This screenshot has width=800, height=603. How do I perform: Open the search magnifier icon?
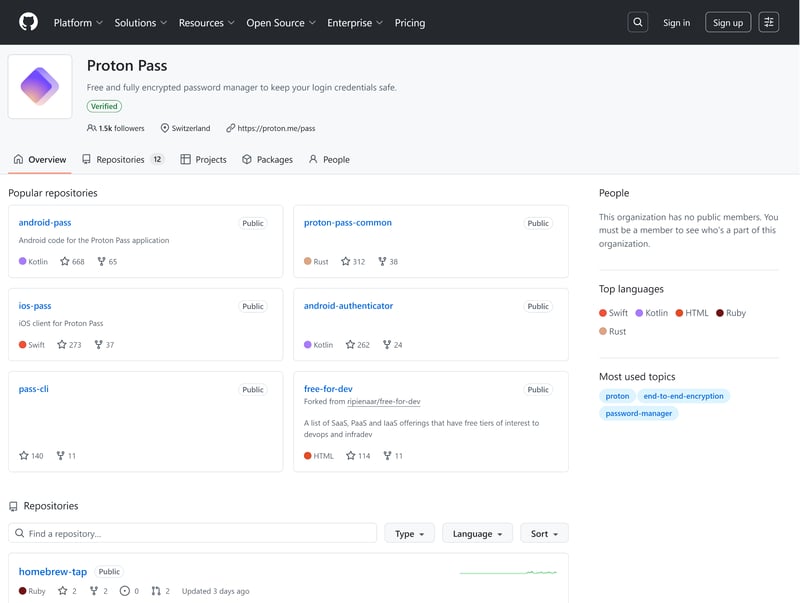(638, 22)
